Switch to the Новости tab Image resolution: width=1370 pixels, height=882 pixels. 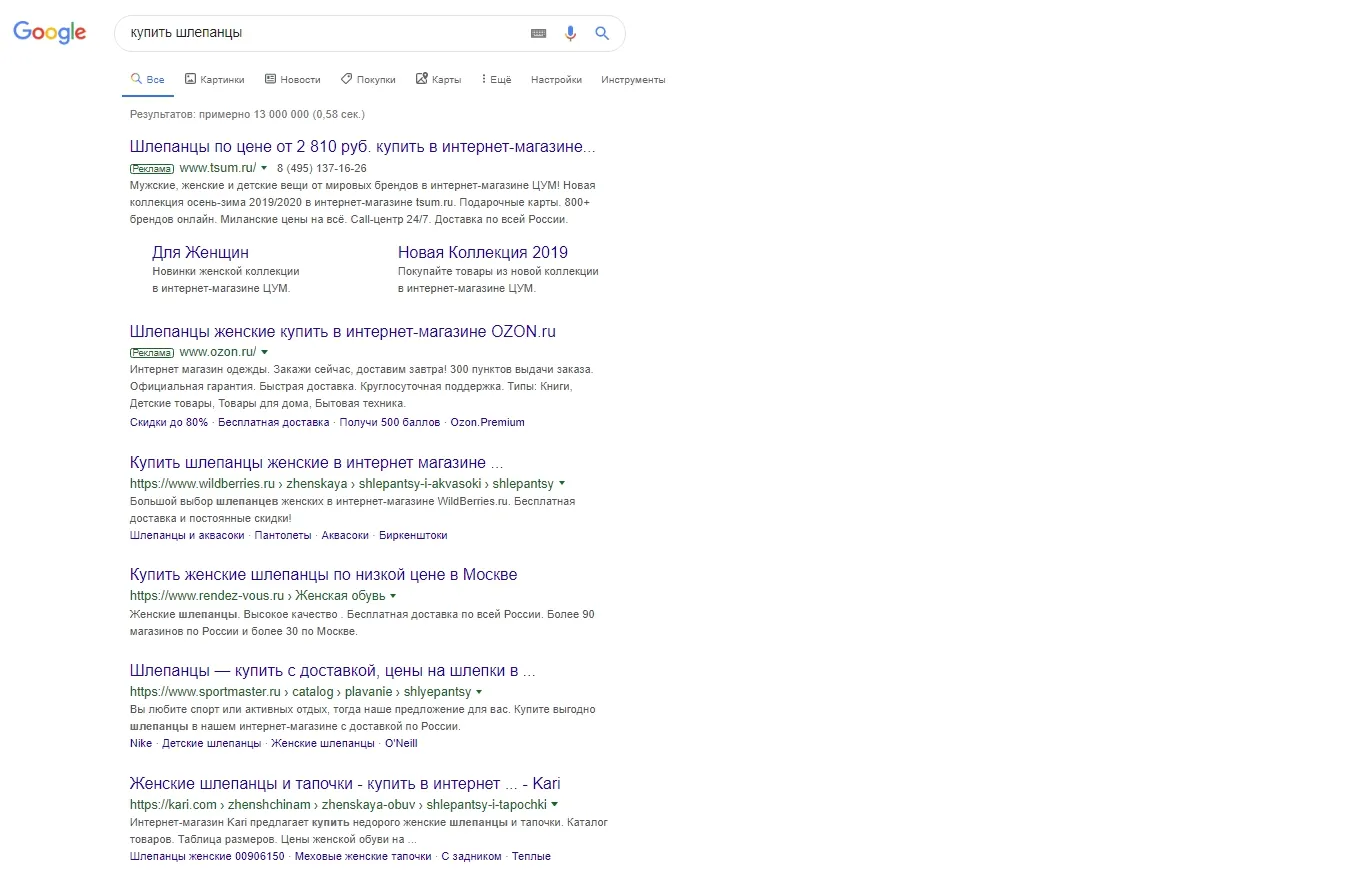click(x=292, y=79)
